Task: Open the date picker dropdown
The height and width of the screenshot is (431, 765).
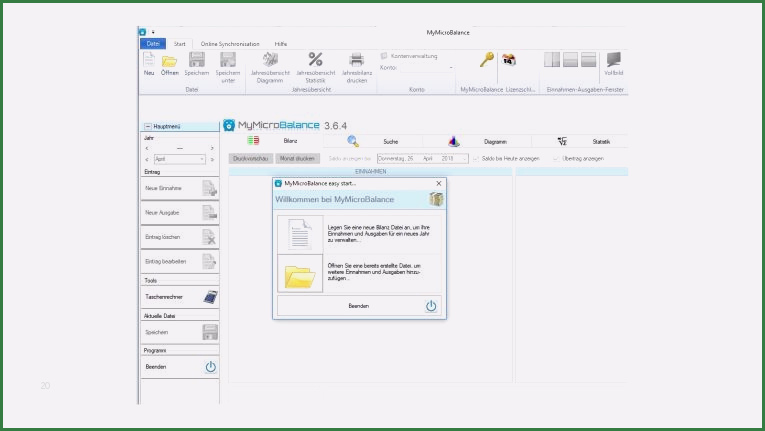Action: point(464,159)
